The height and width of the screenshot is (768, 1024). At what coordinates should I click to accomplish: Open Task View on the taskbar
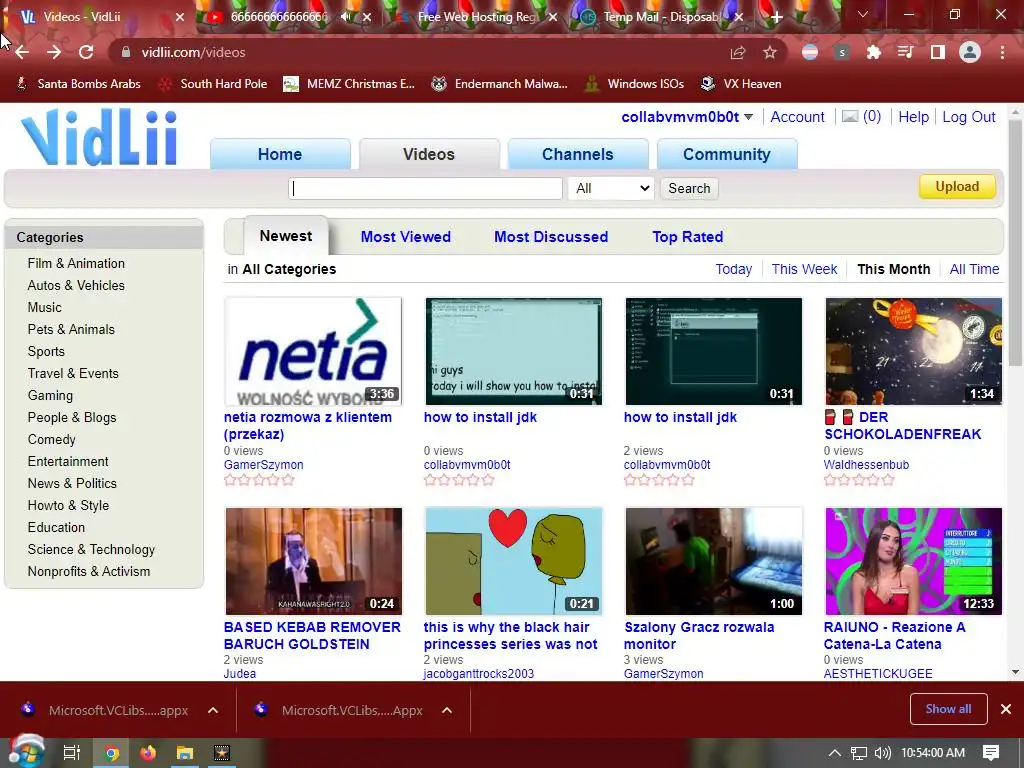pyautogui.click(x=72, y=753)
